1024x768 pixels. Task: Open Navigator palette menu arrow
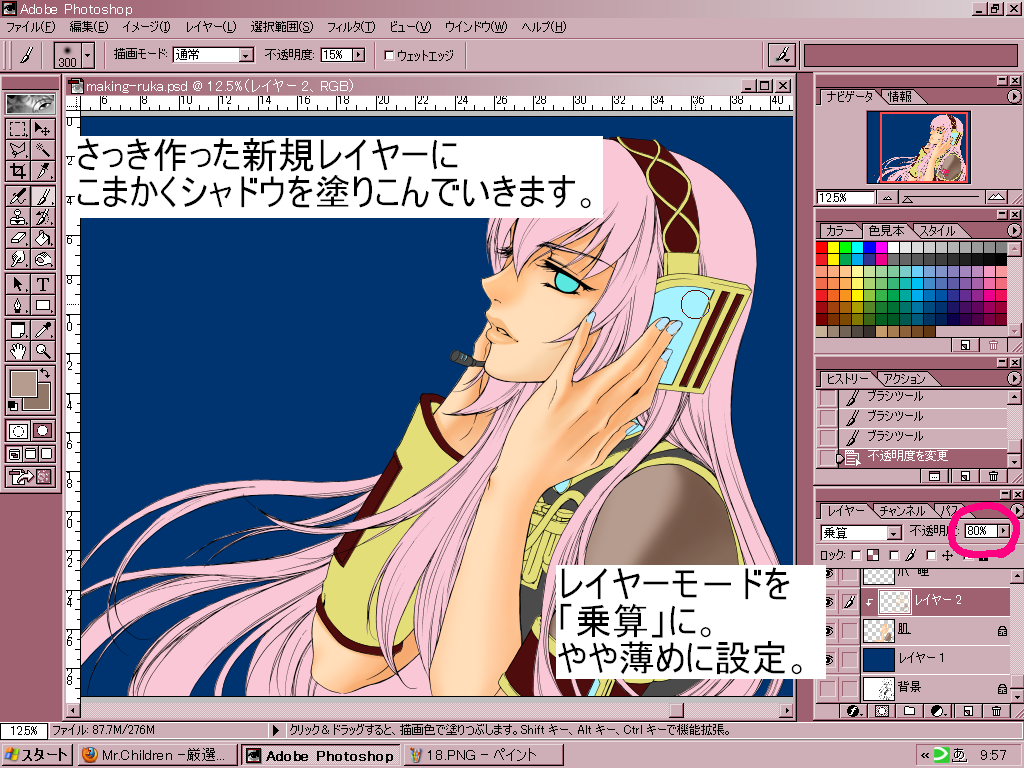(x=1013, y=97)
